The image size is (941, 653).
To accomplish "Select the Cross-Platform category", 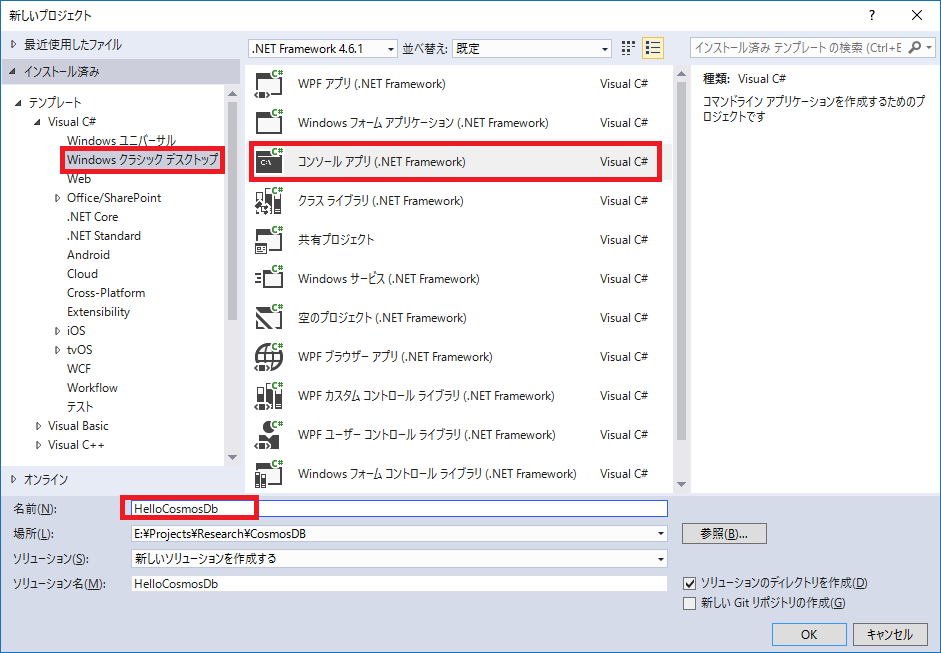I will [x=106, y=293].
